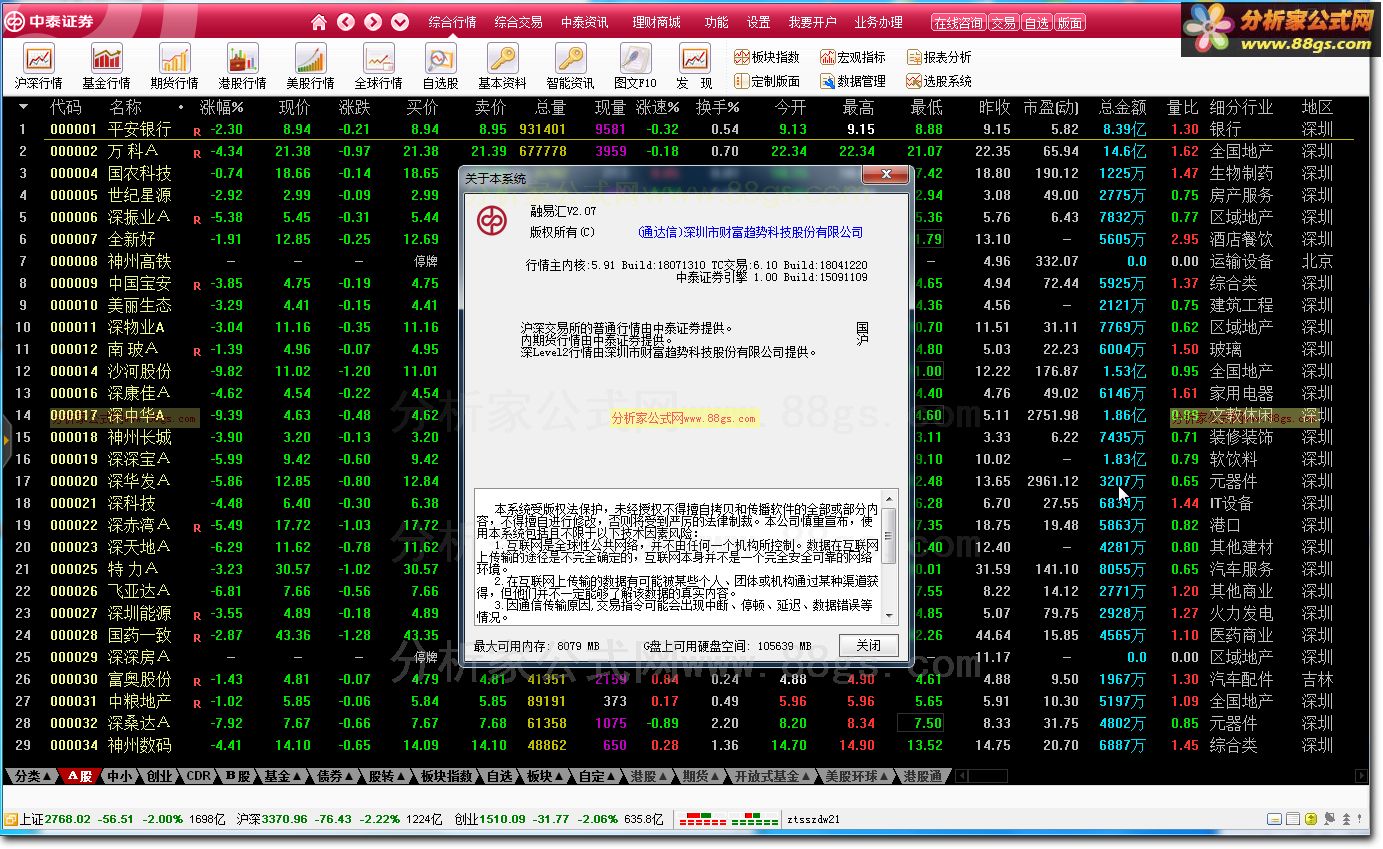Select the 中小 bottom tab
The width and height of the screenshot is (1383, 849).
point(121,776)
